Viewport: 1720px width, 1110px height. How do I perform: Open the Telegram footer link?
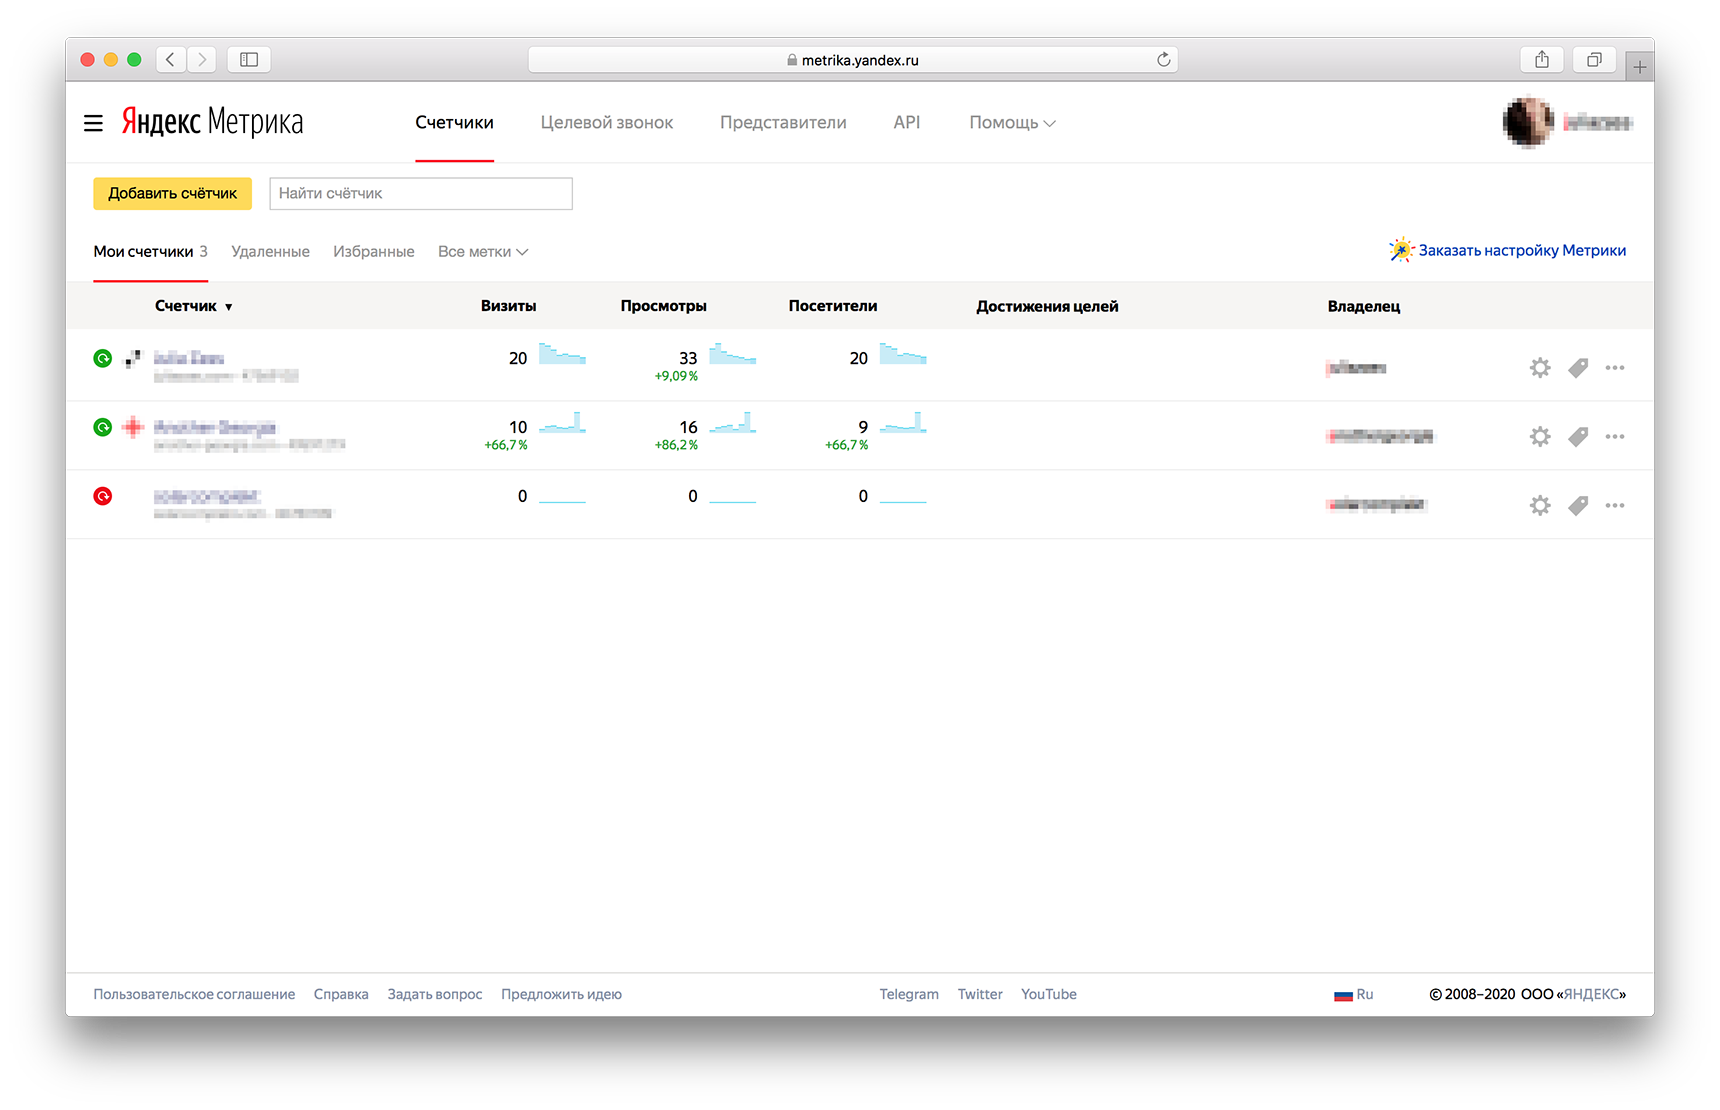pyautogui.click(x=909, y=994)
